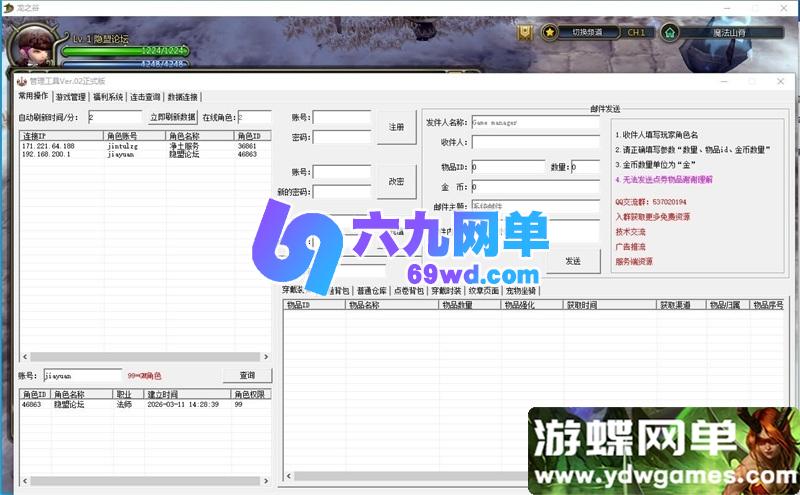This screenshot has height=495, width=800.
Task: Click the 物品ID item ID field
Action: pos(508,167)
